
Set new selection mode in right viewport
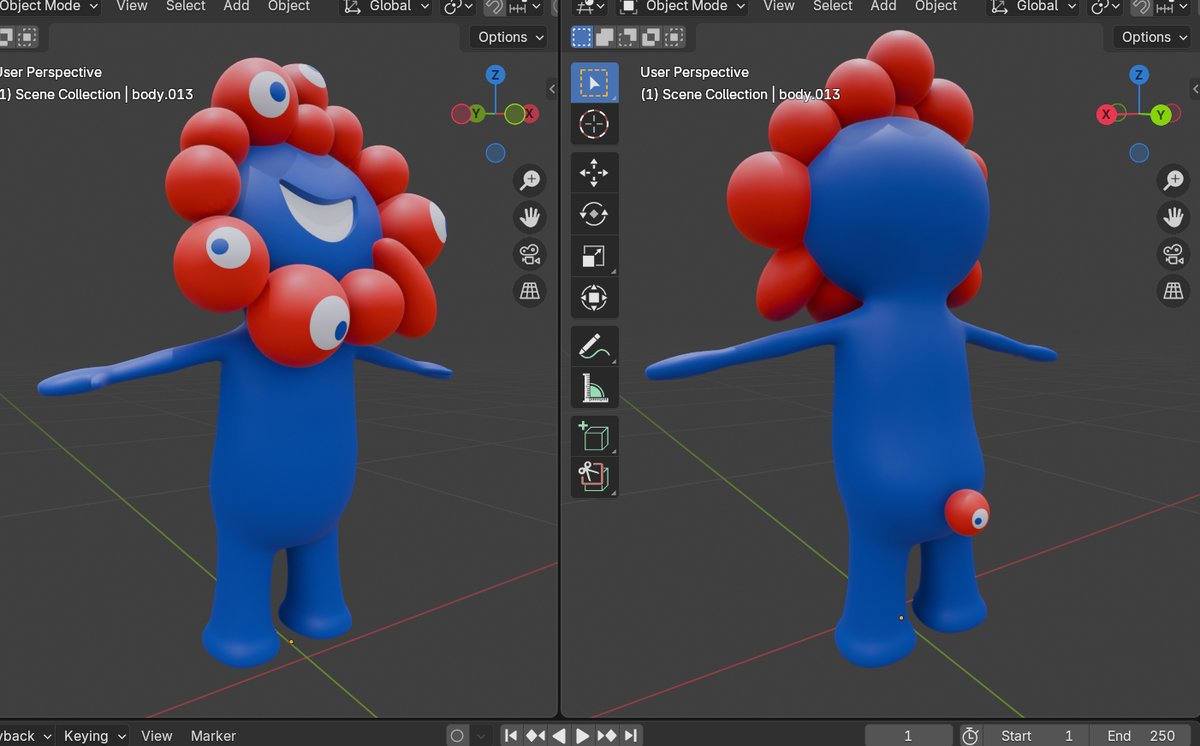(582, 37)
